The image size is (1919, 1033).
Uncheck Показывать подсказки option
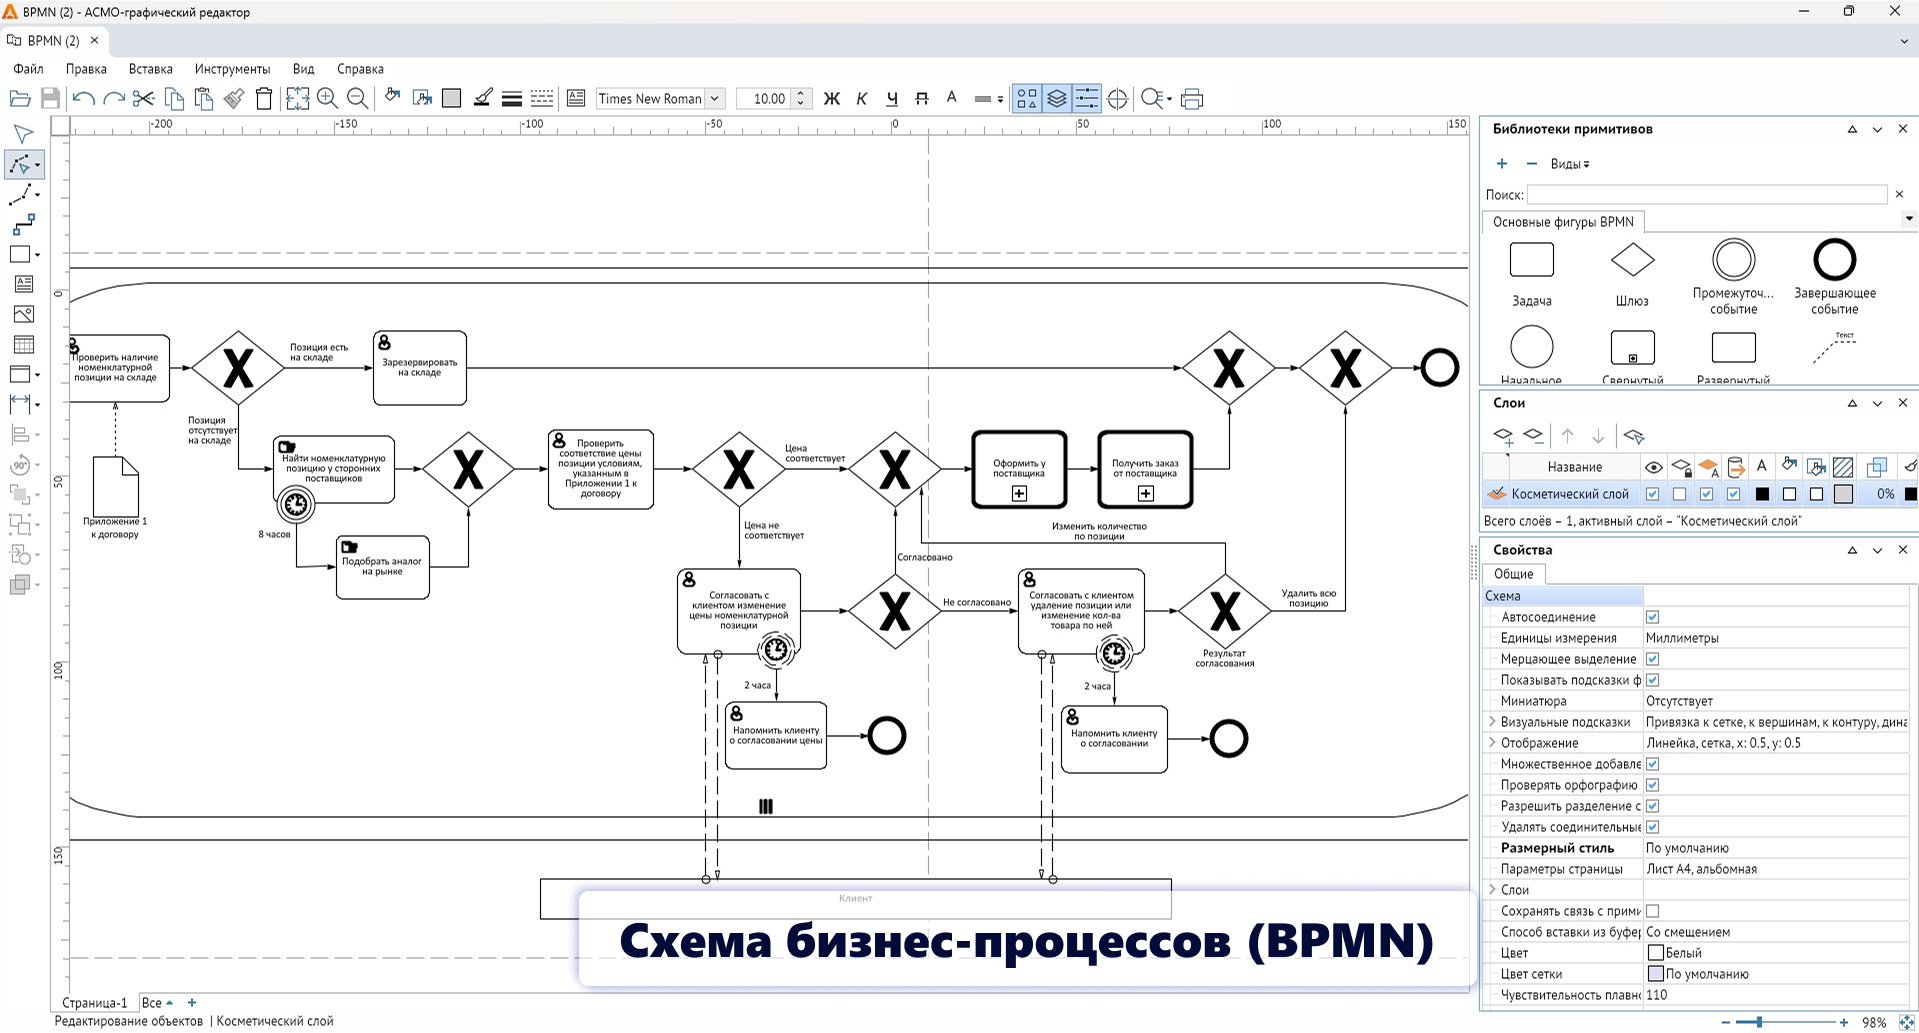[1652, 680]
